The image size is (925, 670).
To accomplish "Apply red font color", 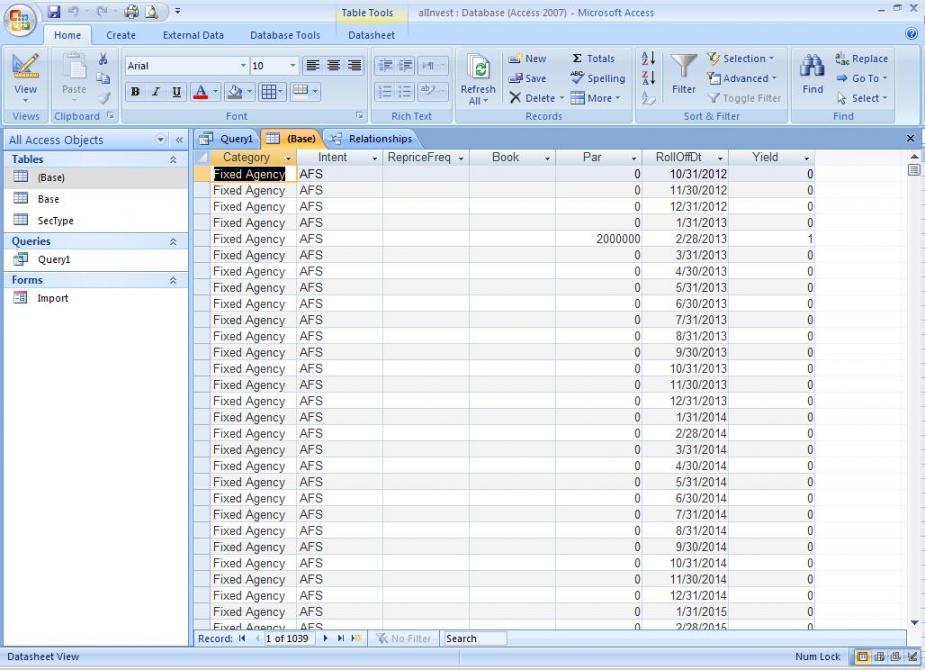I will tap(201, 91).
